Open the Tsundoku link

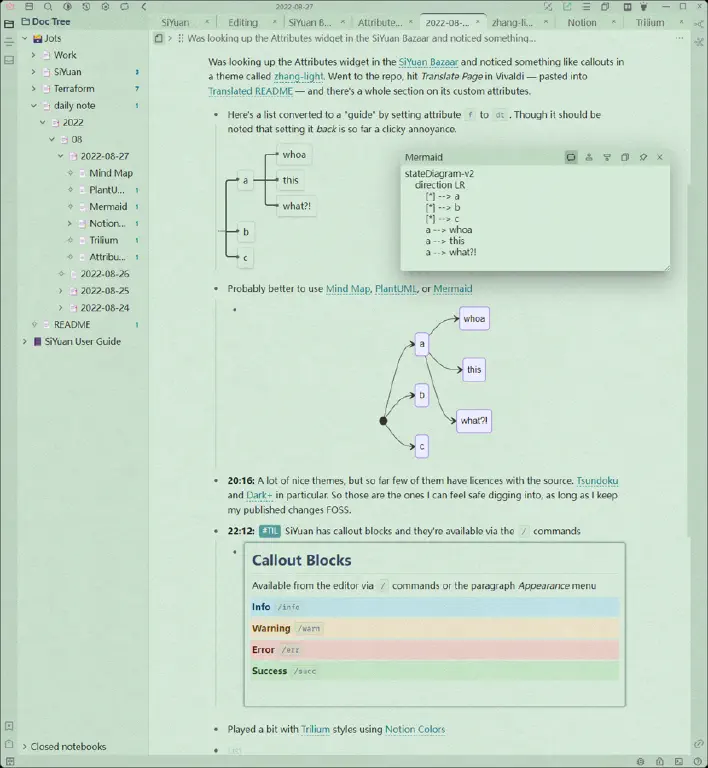click(x=597, y=481)
